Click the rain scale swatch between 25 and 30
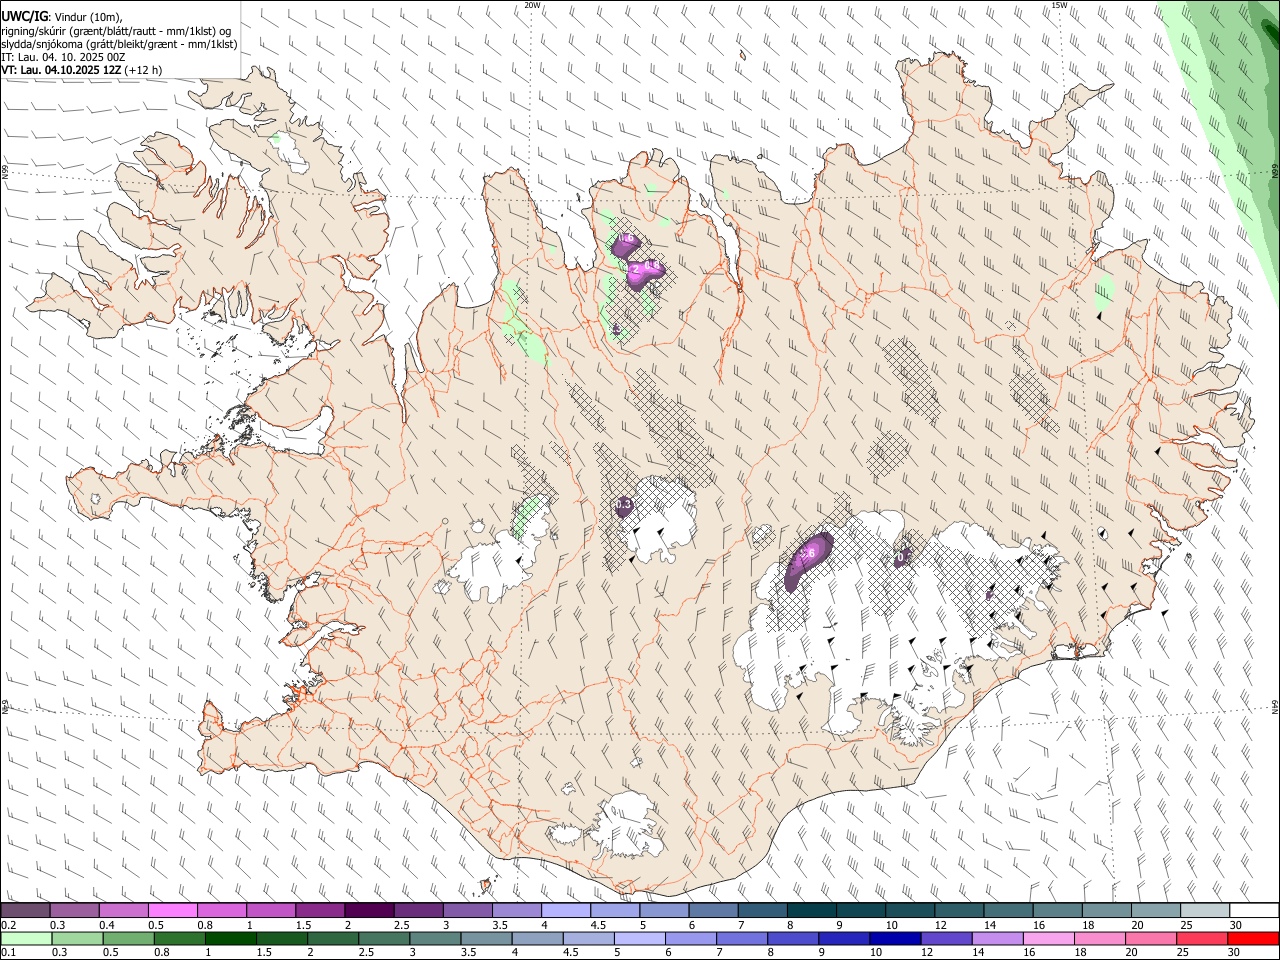The image size is (1280, 960). coord(1203,939)
